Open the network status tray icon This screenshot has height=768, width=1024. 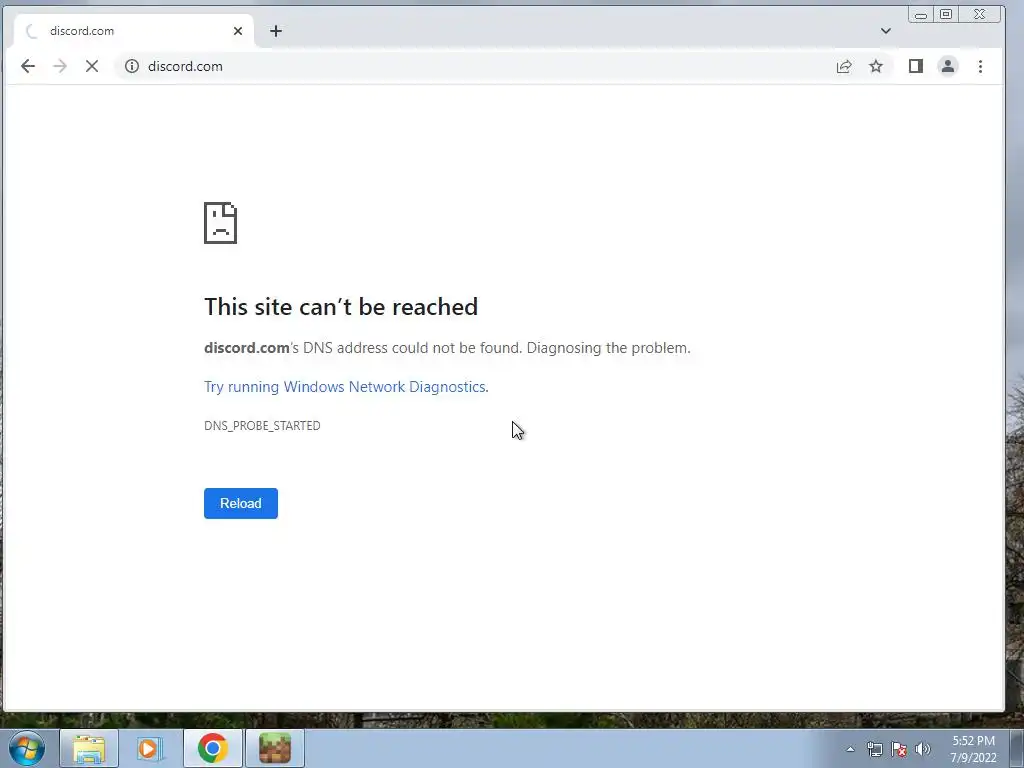pos(874,749)
